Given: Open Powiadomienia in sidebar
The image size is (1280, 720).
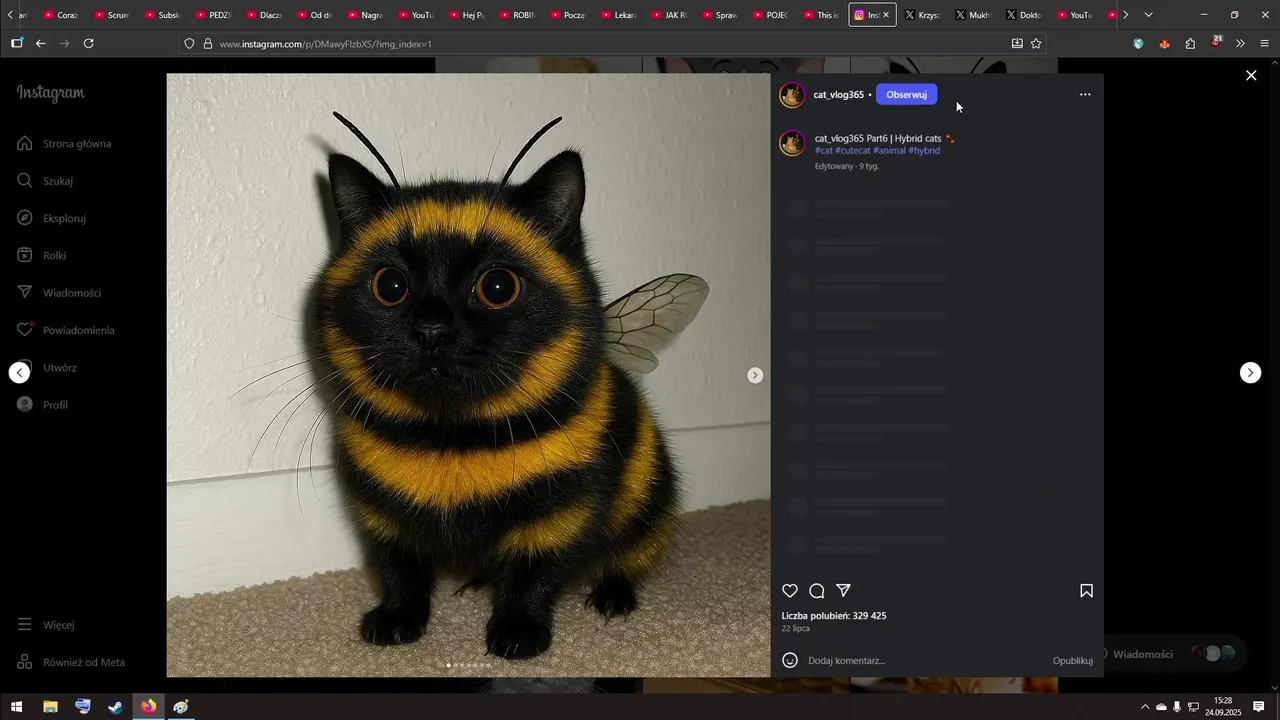Looking at the screenshot, I should coord(66,330).
